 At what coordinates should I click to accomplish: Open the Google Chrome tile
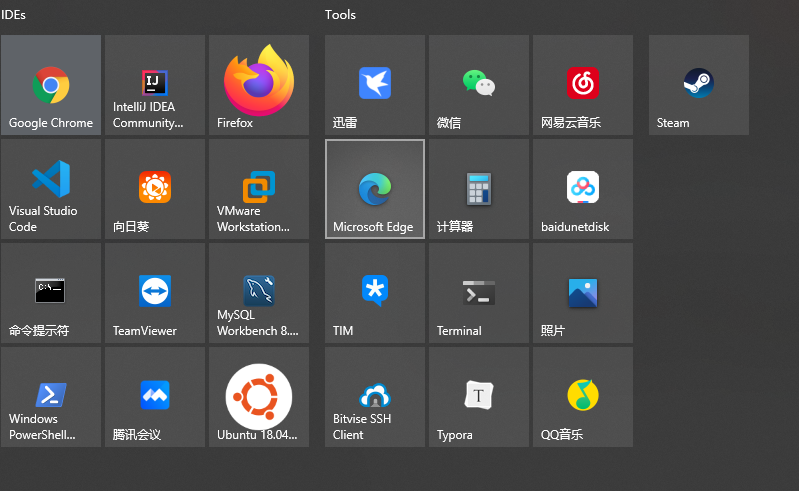point(51,85)
